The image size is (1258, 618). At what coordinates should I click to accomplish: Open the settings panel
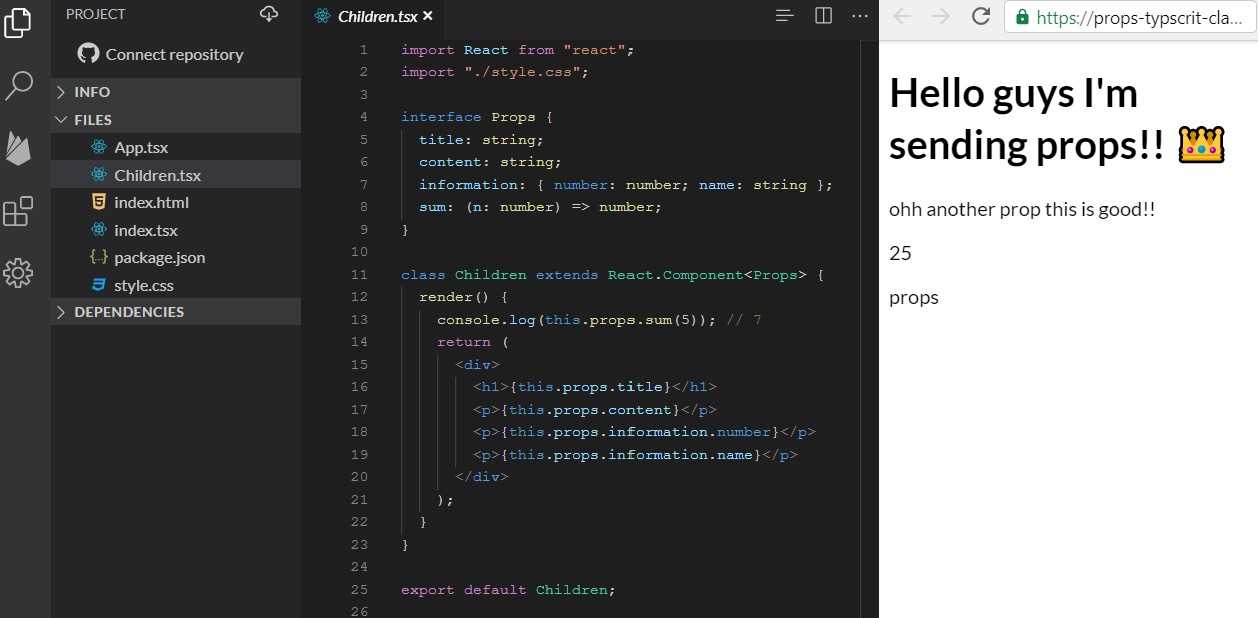click(19, 272)
